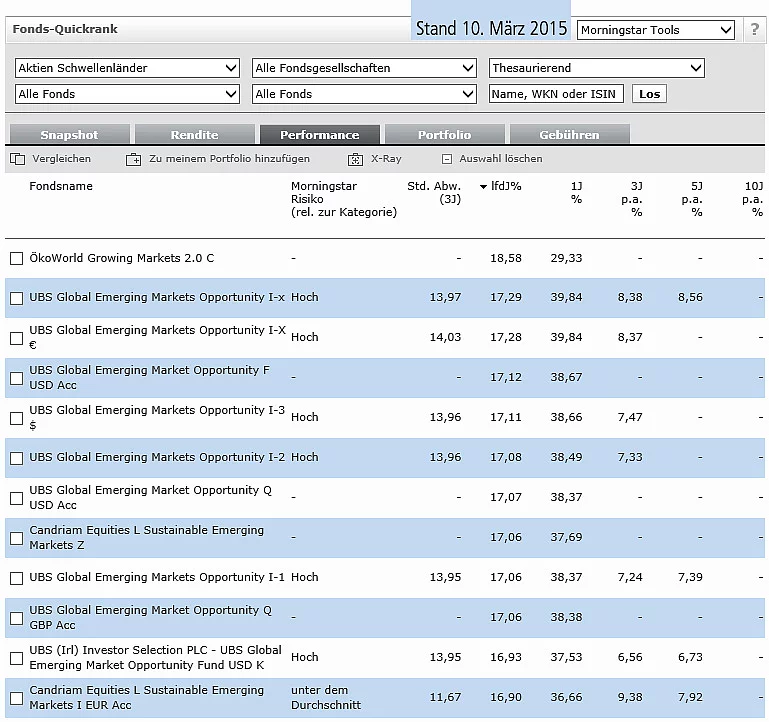
Task: Tick the ÖkoWorld Growing Markets 2.0 C checkbox
Action: [16, 258]
